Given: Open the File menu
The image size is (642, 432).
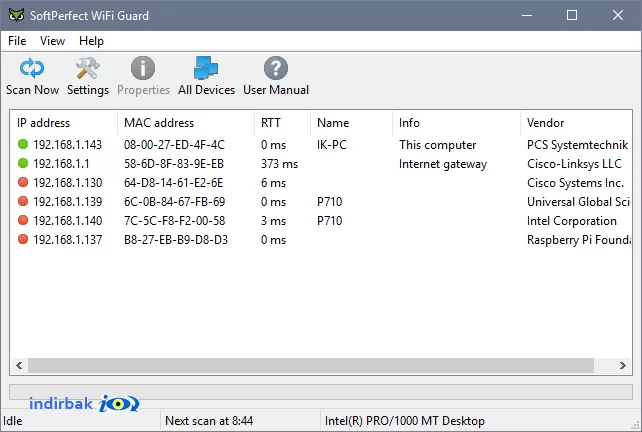Looking at the screenshot, I should 17,41.
